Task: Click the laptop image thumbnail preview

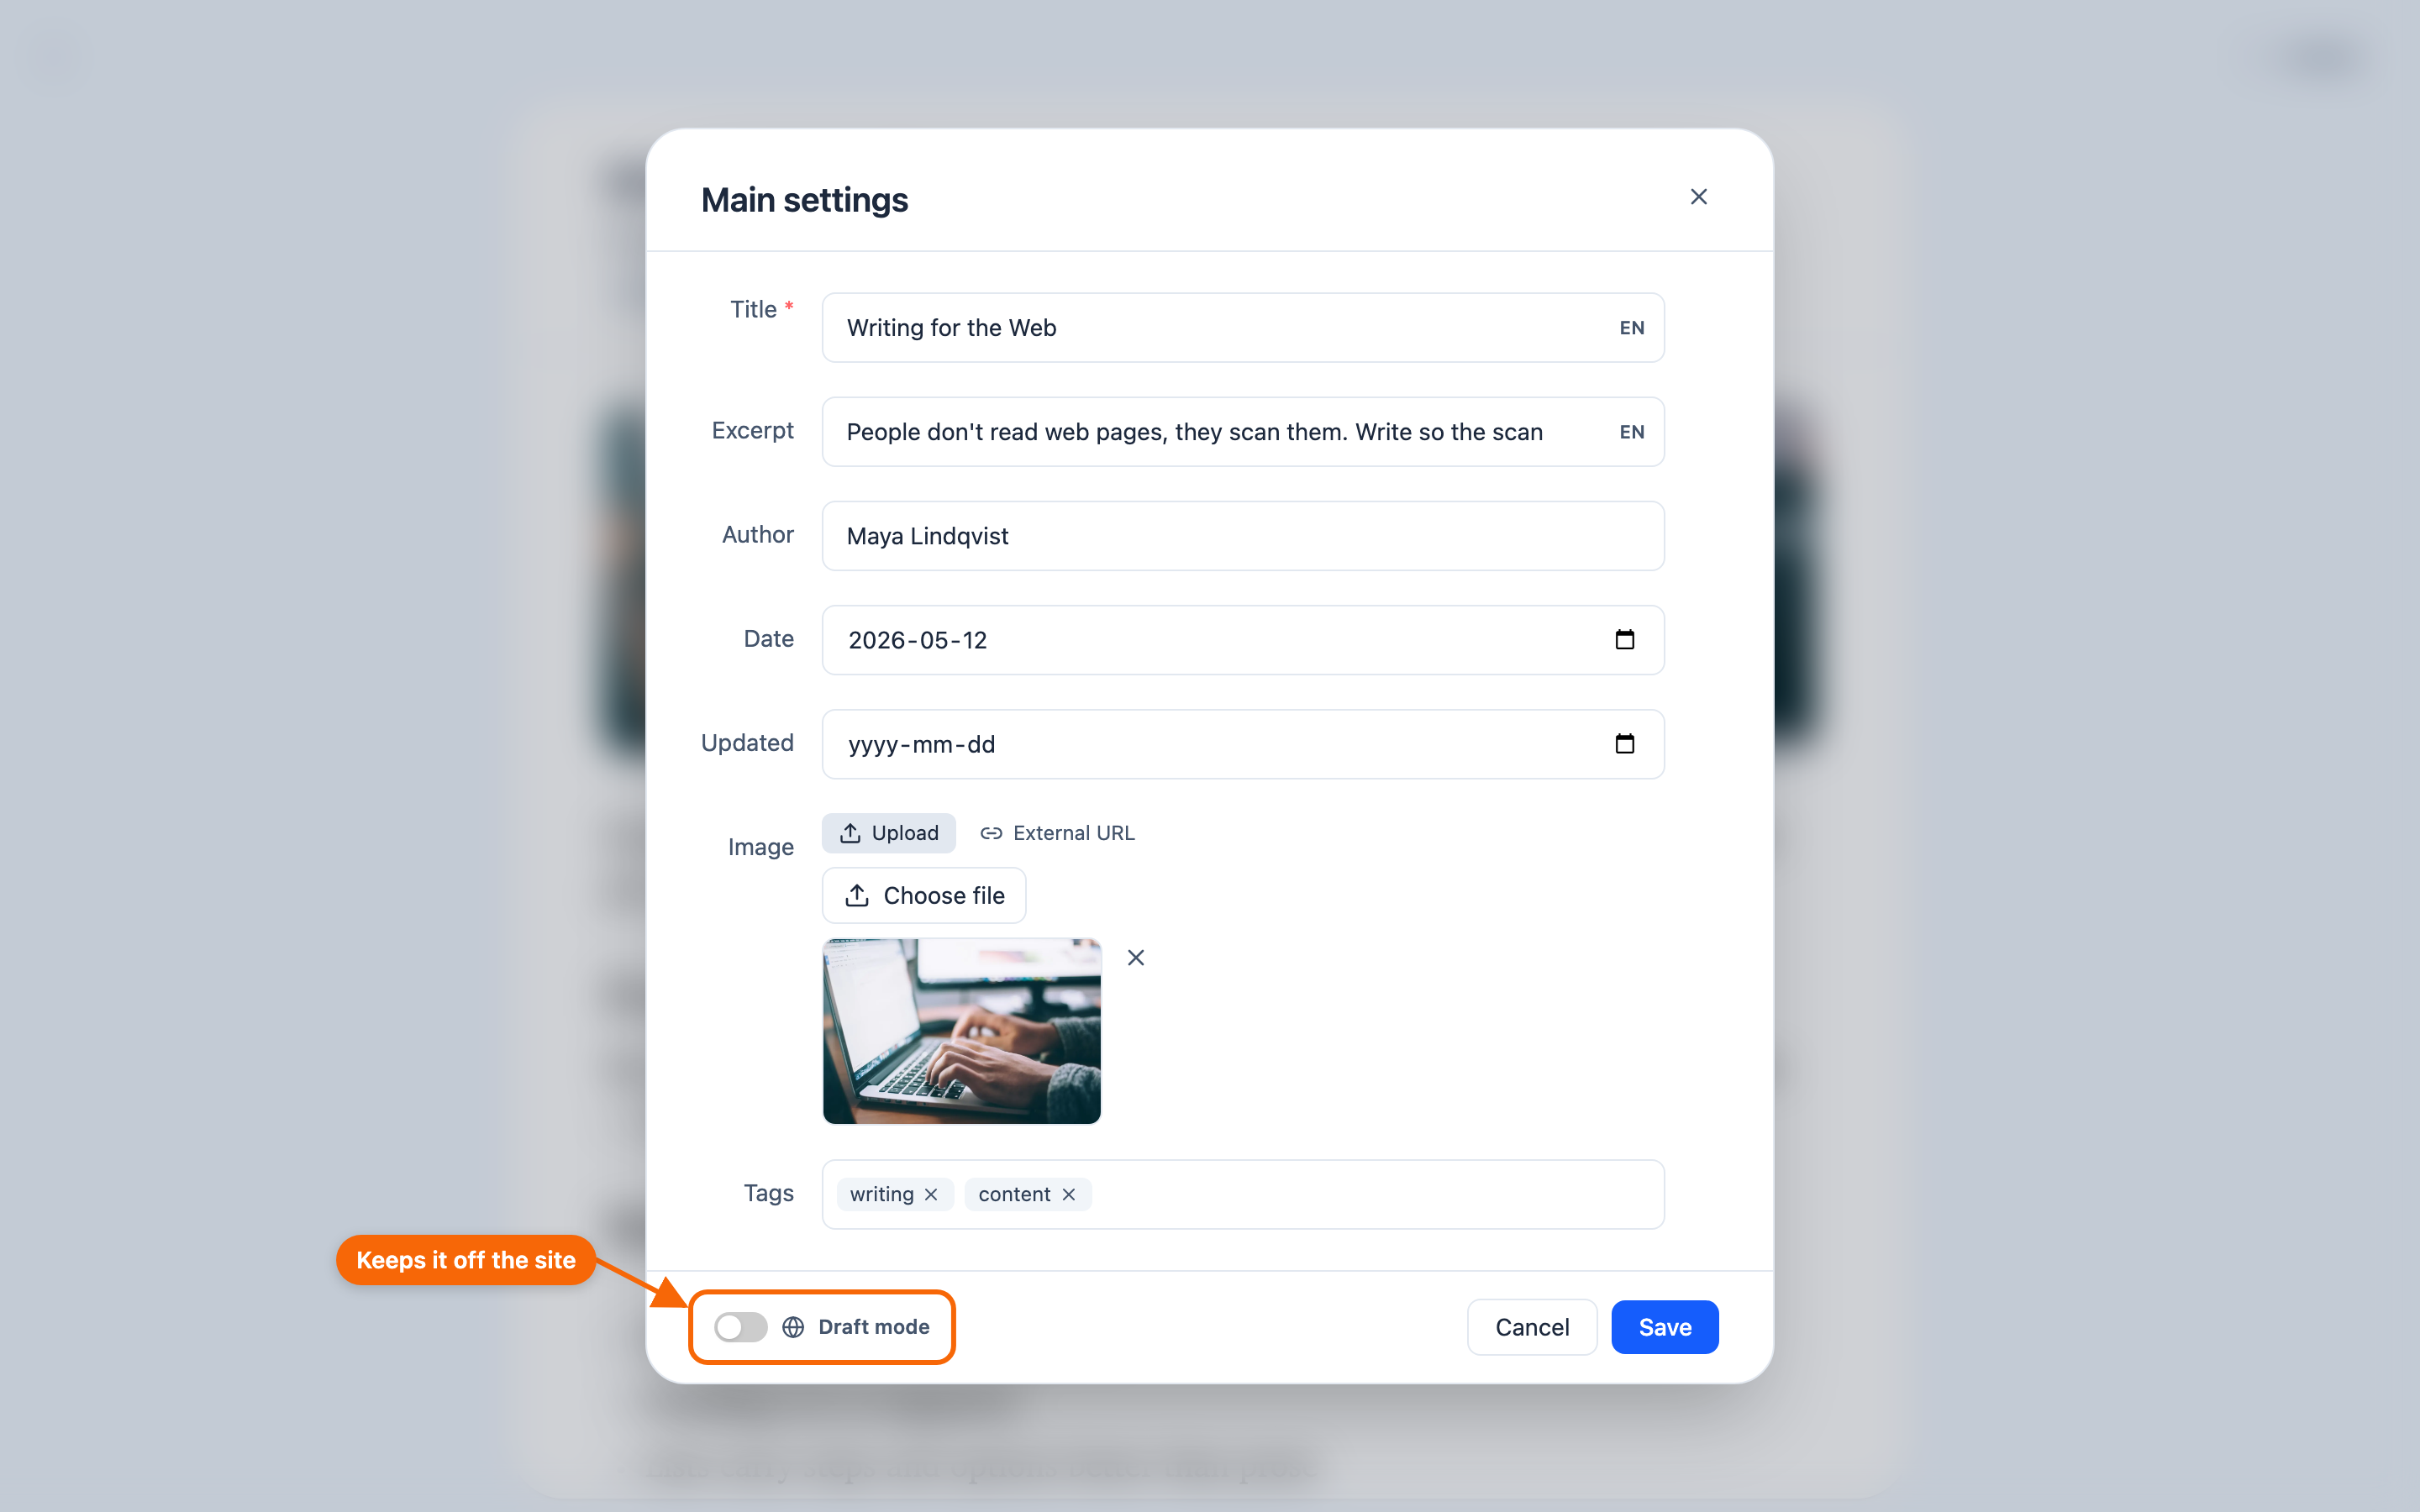Action: [x=961, y=1031]
